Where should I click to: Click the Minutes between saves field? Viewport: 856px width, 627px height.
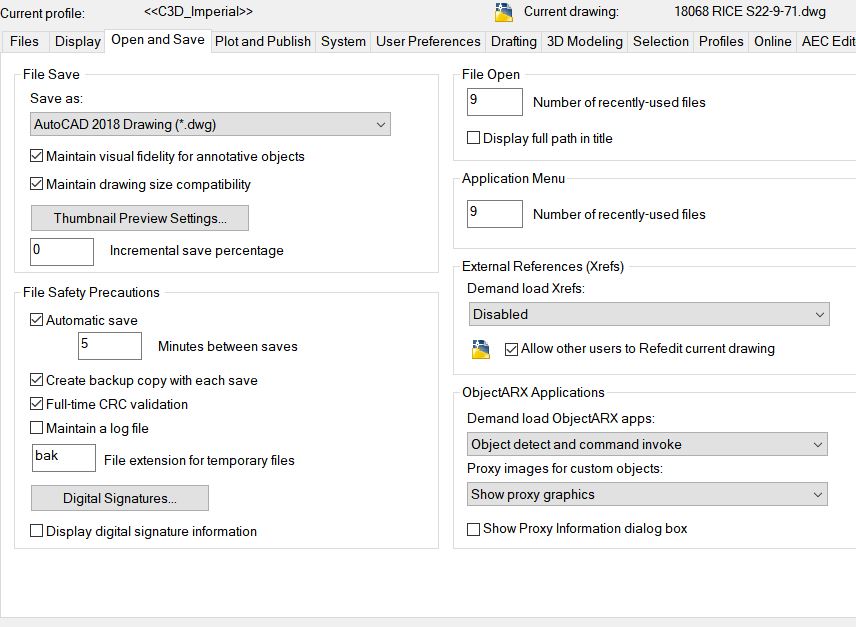coord(110,346)
